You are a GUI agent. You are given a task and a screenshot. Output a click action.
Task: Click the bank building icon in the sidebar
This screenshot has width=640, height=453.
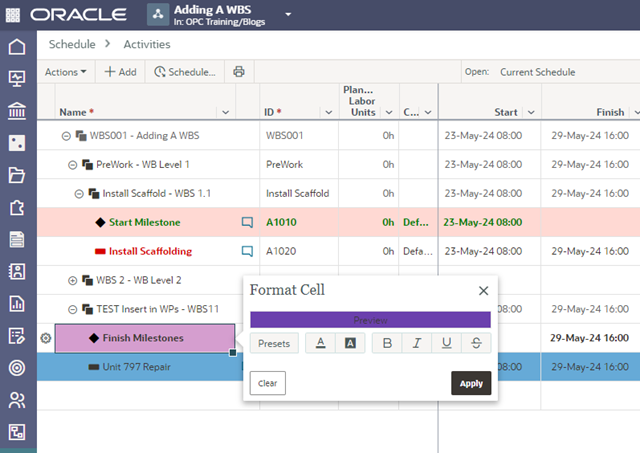[x=17, y=109]
